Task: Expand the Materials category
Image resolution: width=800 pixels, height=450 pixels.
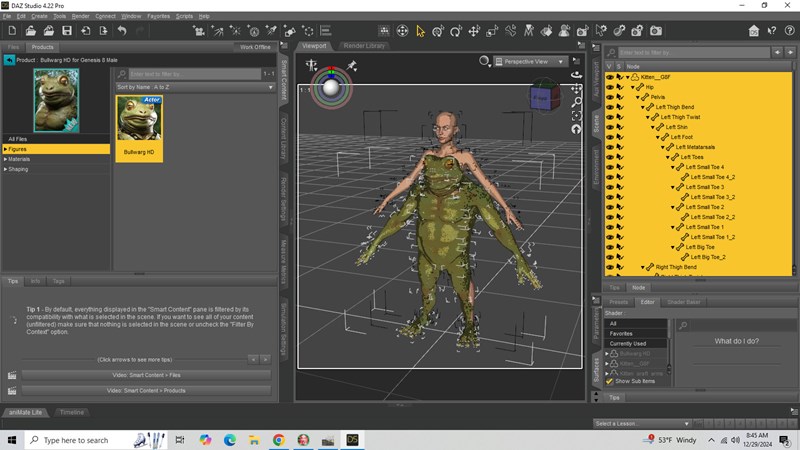Action: pos(6,159)
